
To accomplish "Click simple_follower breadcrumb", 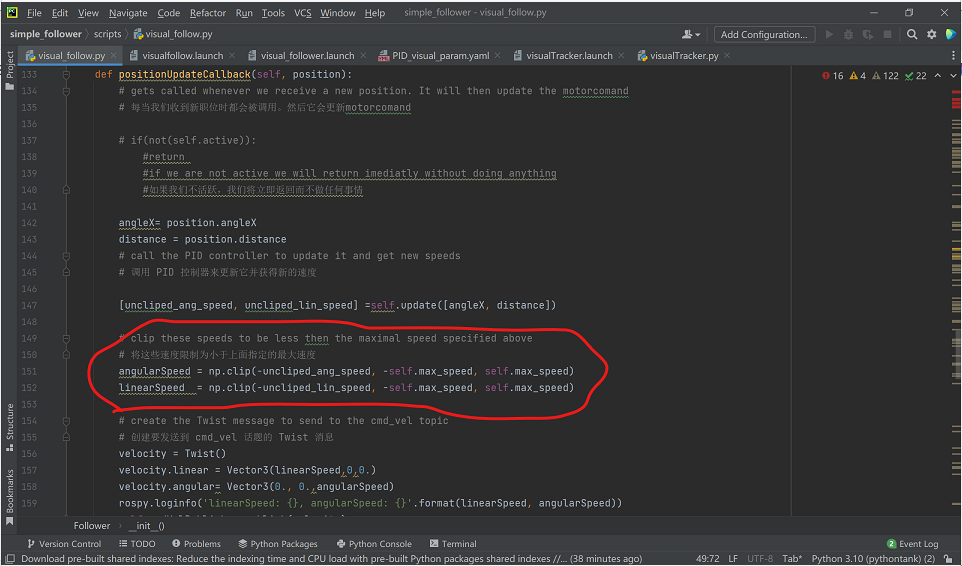I will [x=45, y=34].
